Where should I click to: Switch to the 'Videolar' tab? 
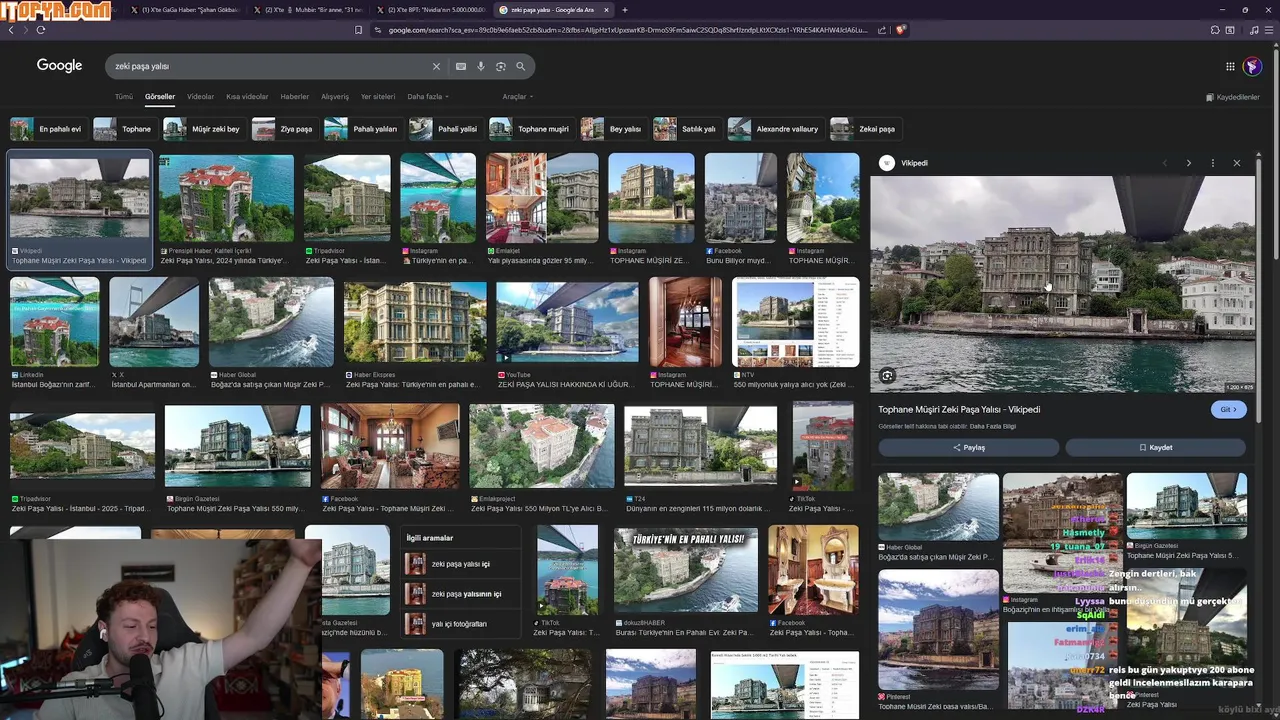pos(200,97)
